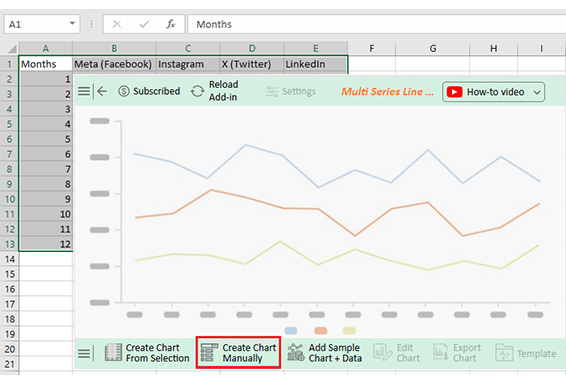This screenshot has height=384, width=566.
Task: Click cell in column A containing 12
Action: [46, 244]
